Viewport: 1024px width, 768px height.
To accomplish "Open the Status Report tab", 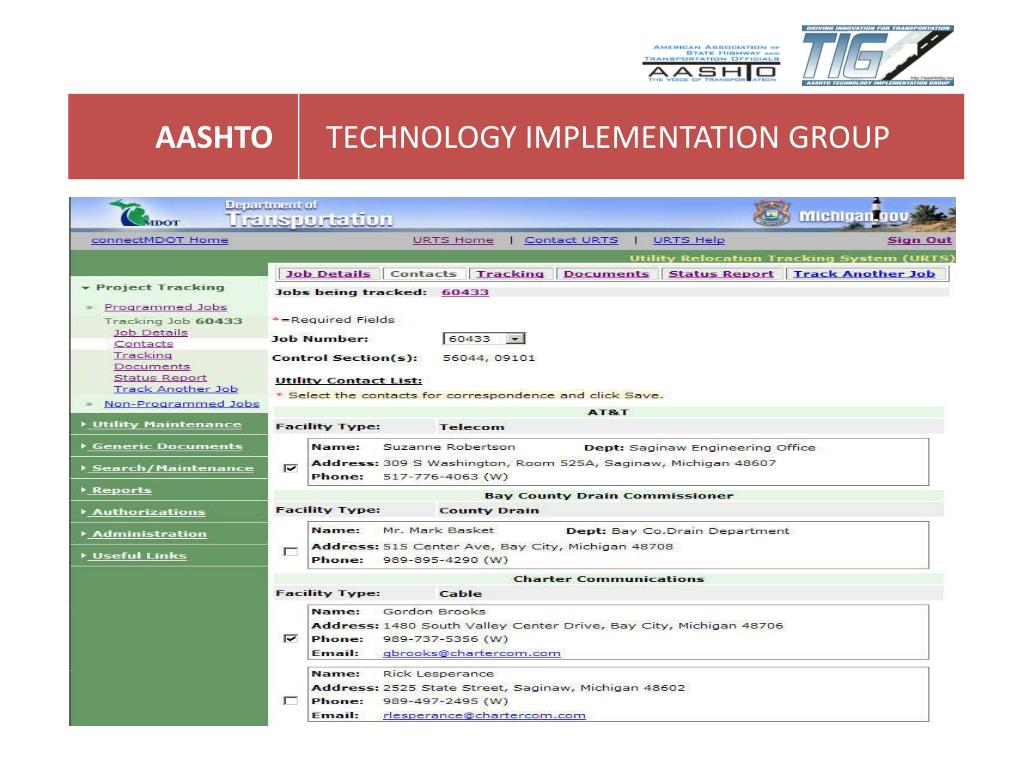I will 721,274.
